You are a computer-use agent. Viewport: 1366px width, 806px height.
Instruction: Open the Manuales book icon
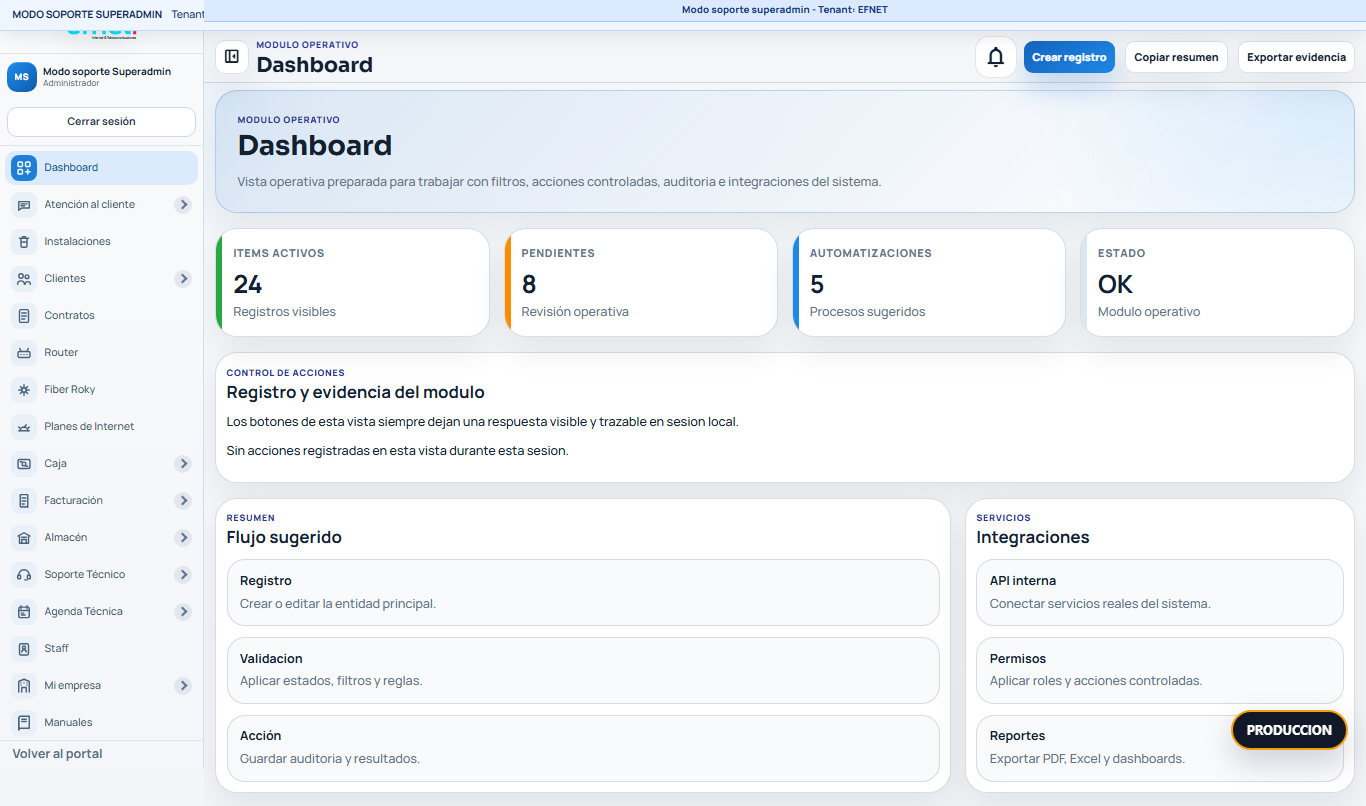click(24, 722)
